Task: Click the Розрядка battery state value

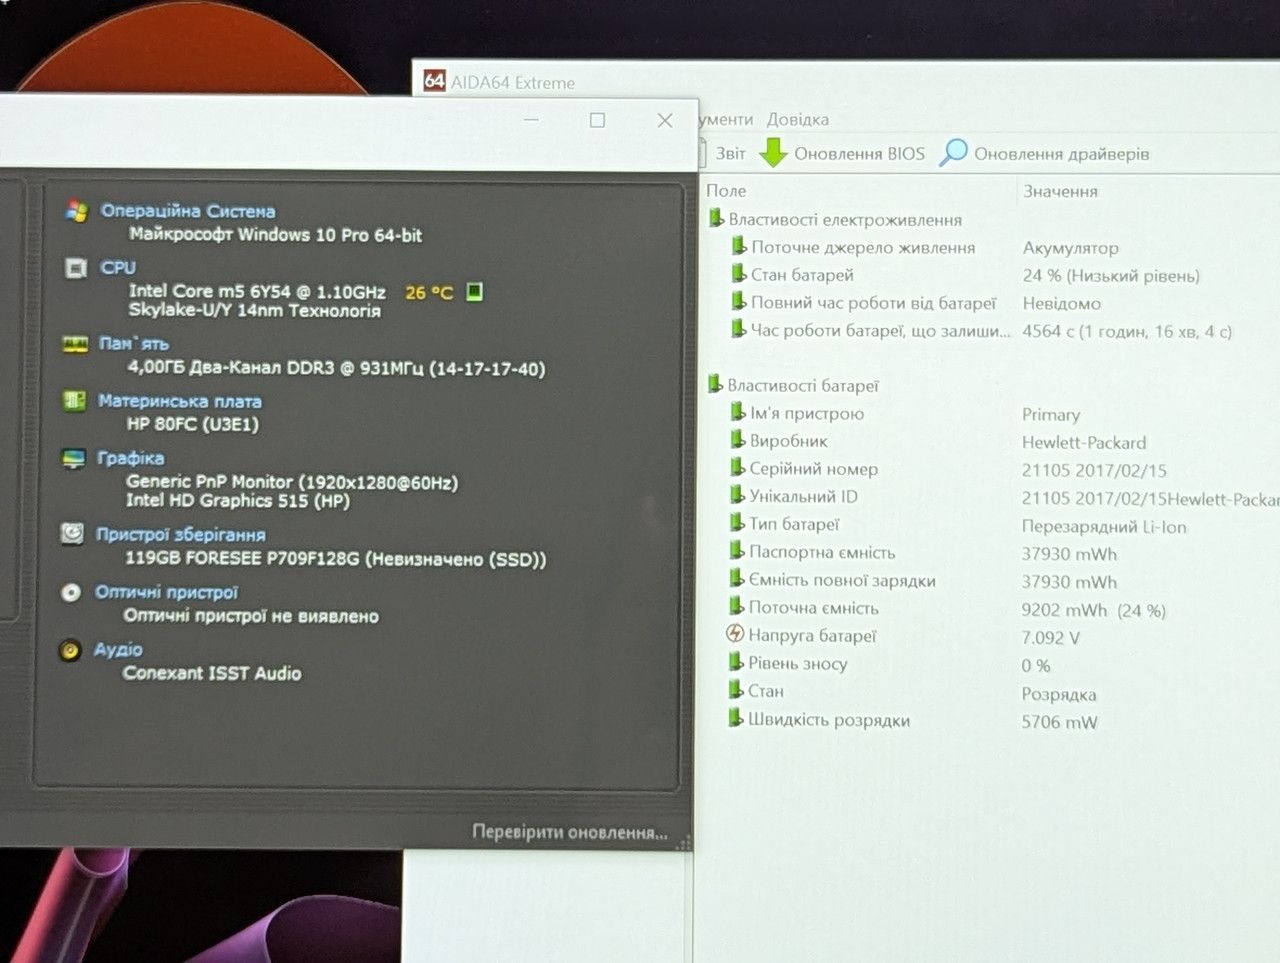Action: 1059,694
